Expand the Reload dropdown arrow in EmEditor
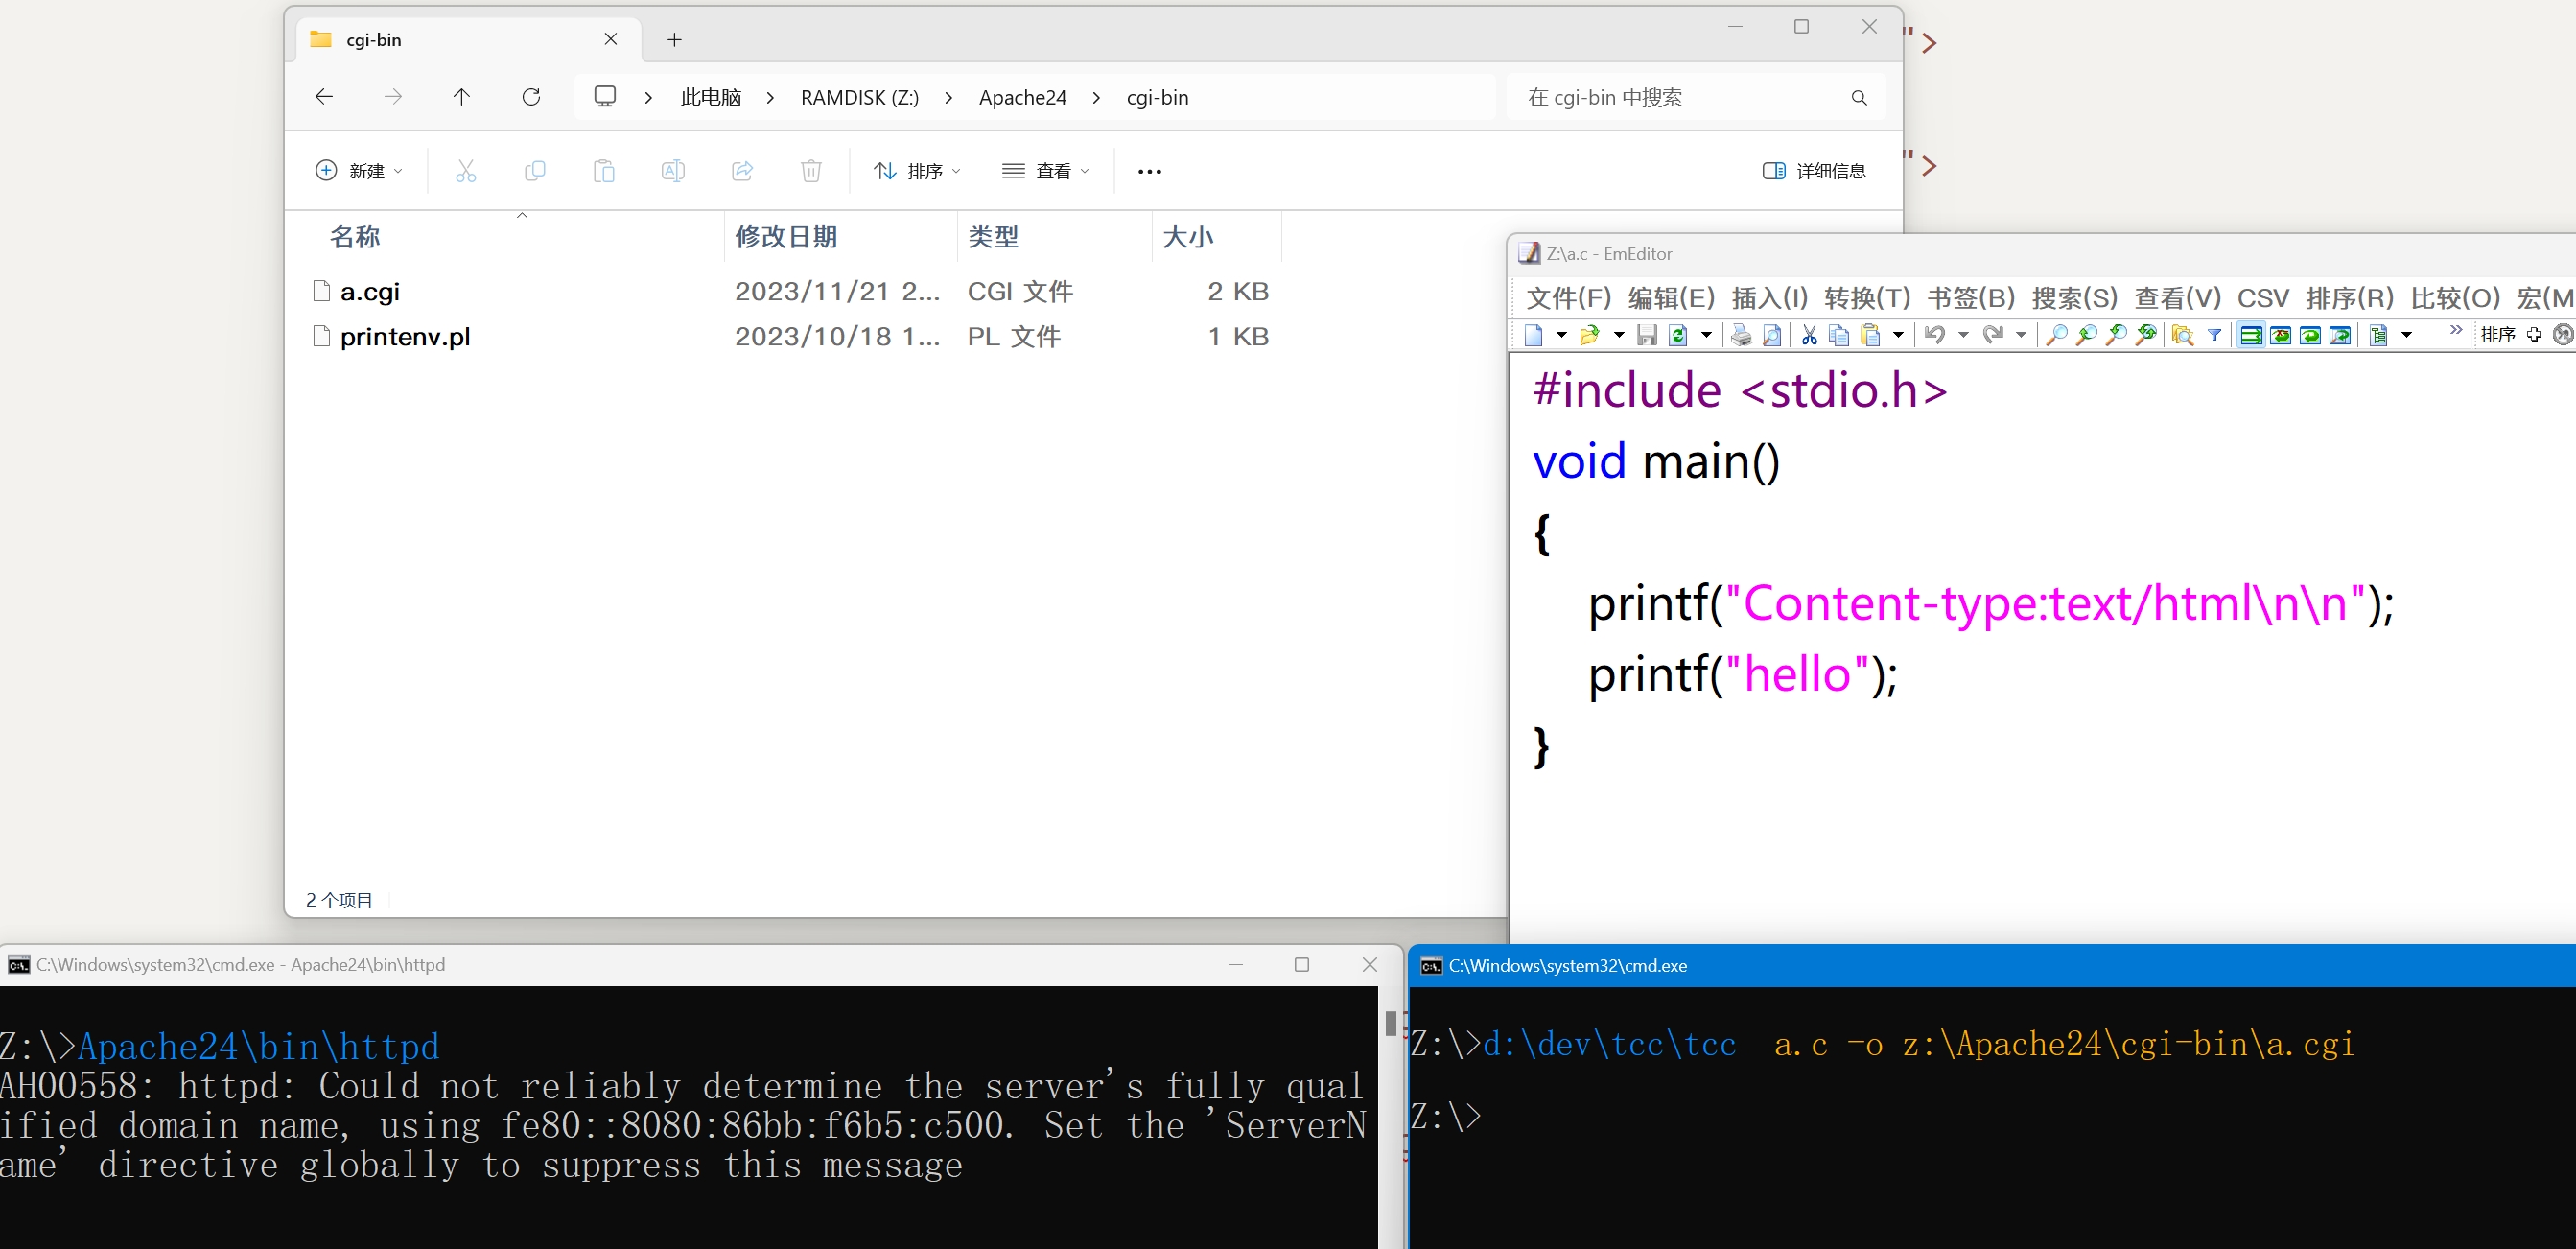Screen dimensions: 2576x1249 (1707, 335)
